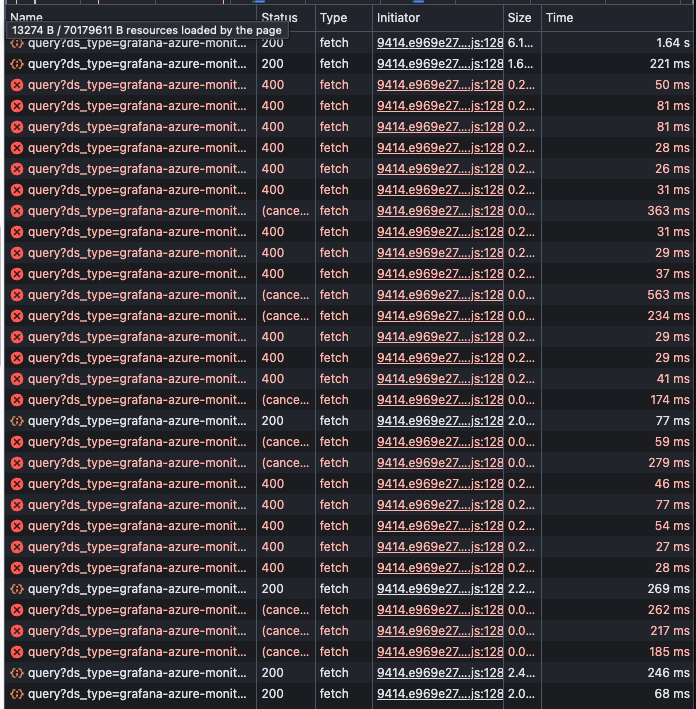The width and height of the screenshot is (696, 709).
Task: Click the (cance... status cell in the 279 ms row
Action: click(285, 463)
